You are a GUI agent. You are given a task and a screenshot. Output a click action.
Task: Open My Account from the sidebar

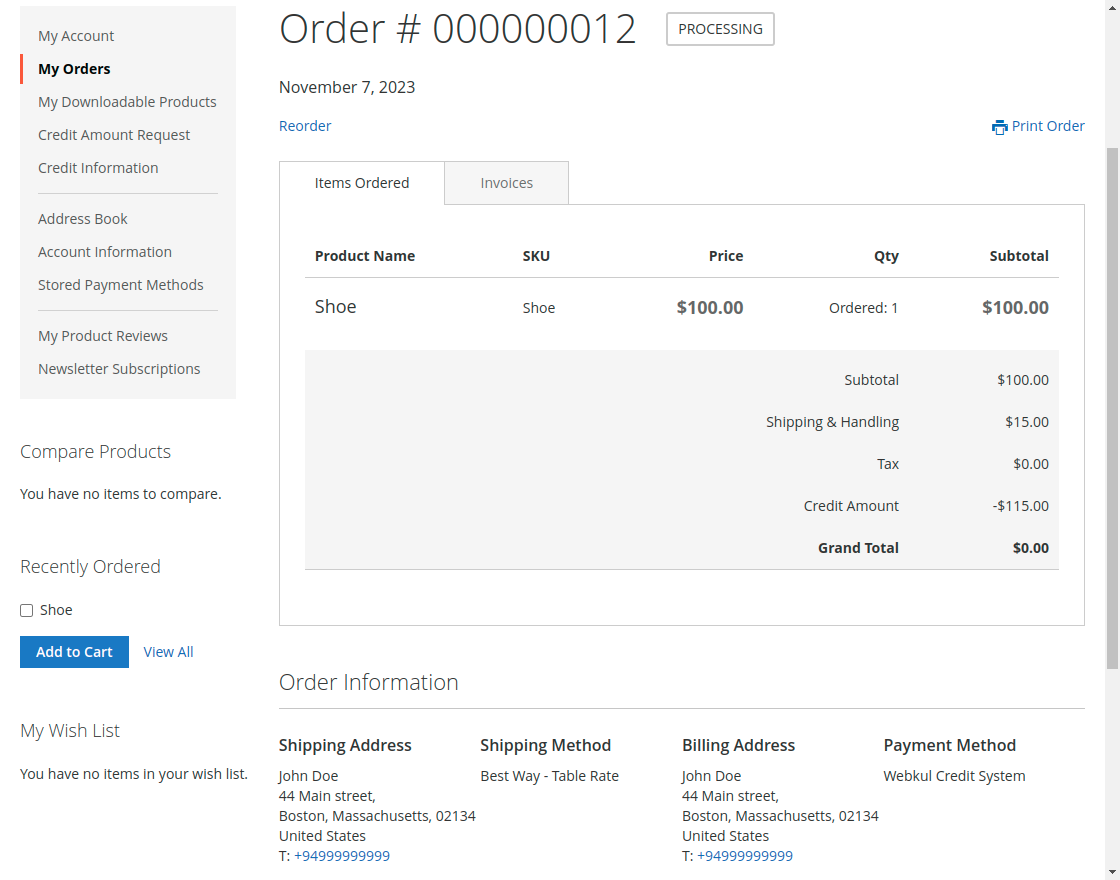76,35
